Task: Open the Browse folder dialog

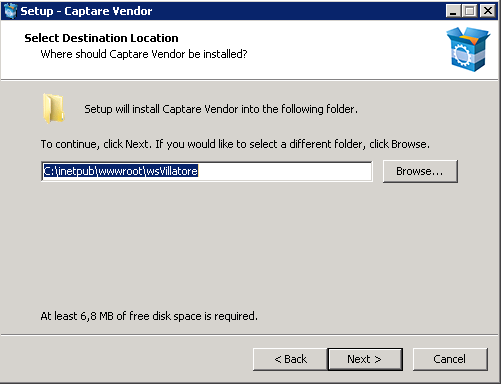Action: 420,171
